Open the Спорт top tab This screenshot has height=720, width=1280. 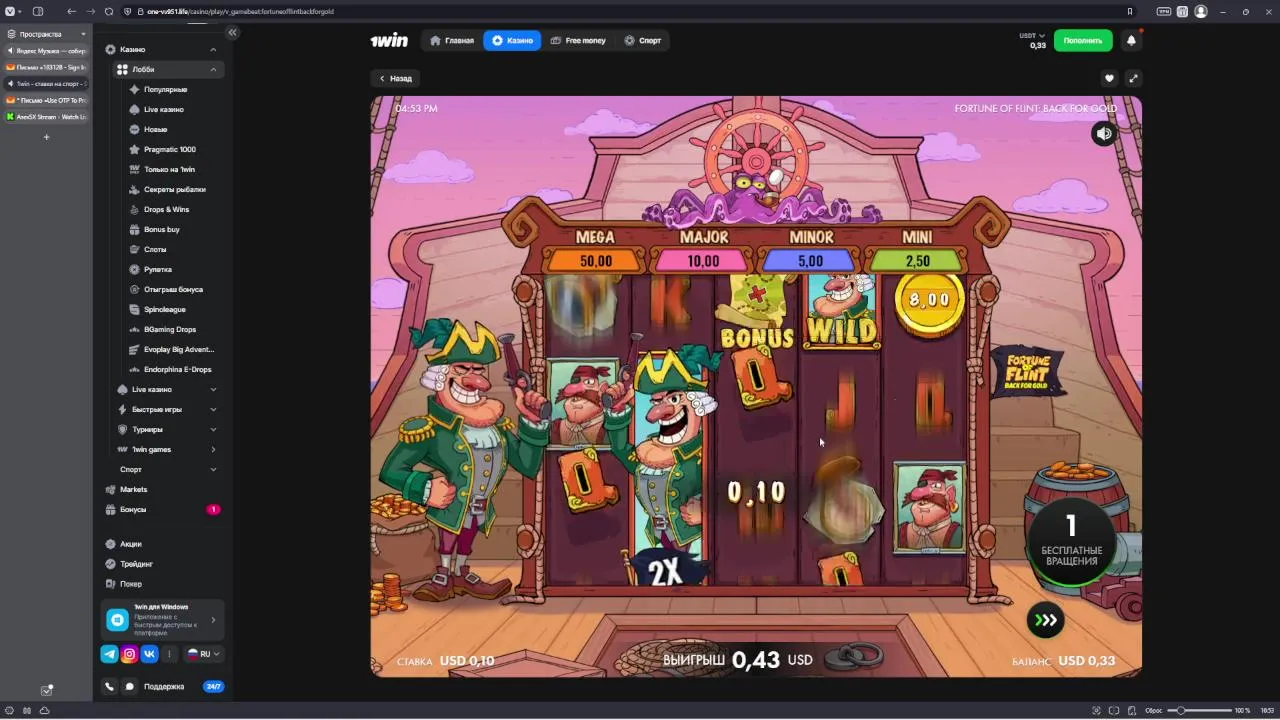coord(642,41)
